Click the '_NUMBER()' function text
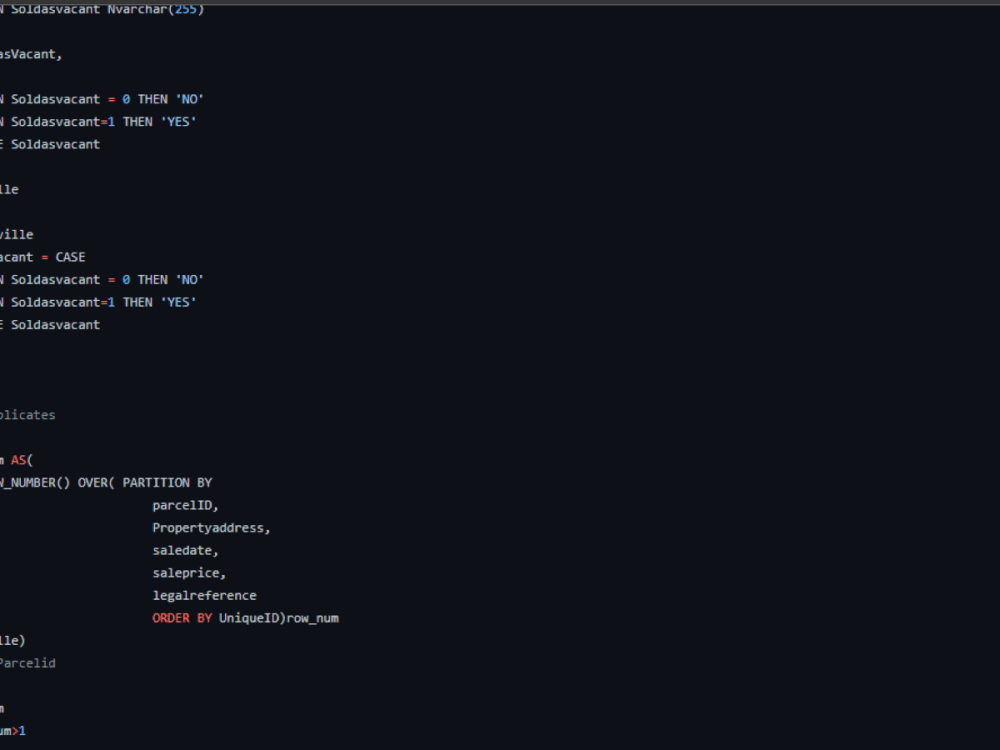 (x=35, y=483)
